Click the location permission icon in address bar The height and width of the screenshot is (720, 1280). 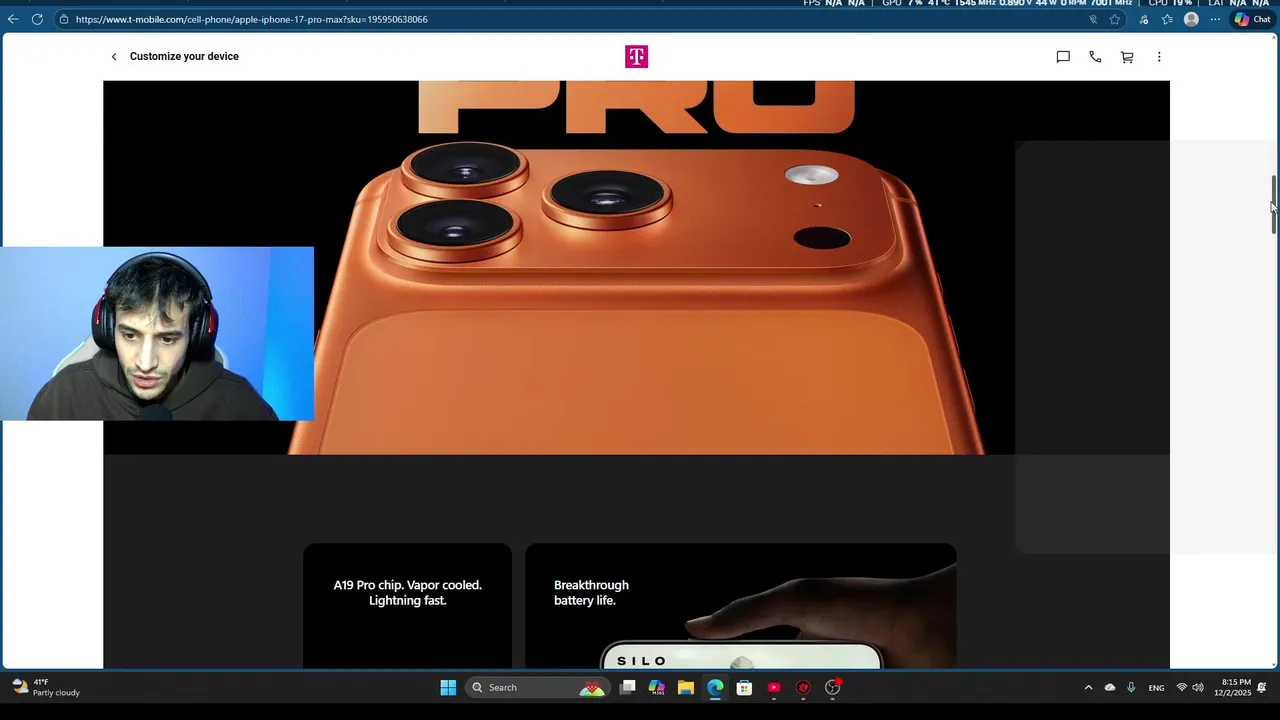[x=1092, y=19]
